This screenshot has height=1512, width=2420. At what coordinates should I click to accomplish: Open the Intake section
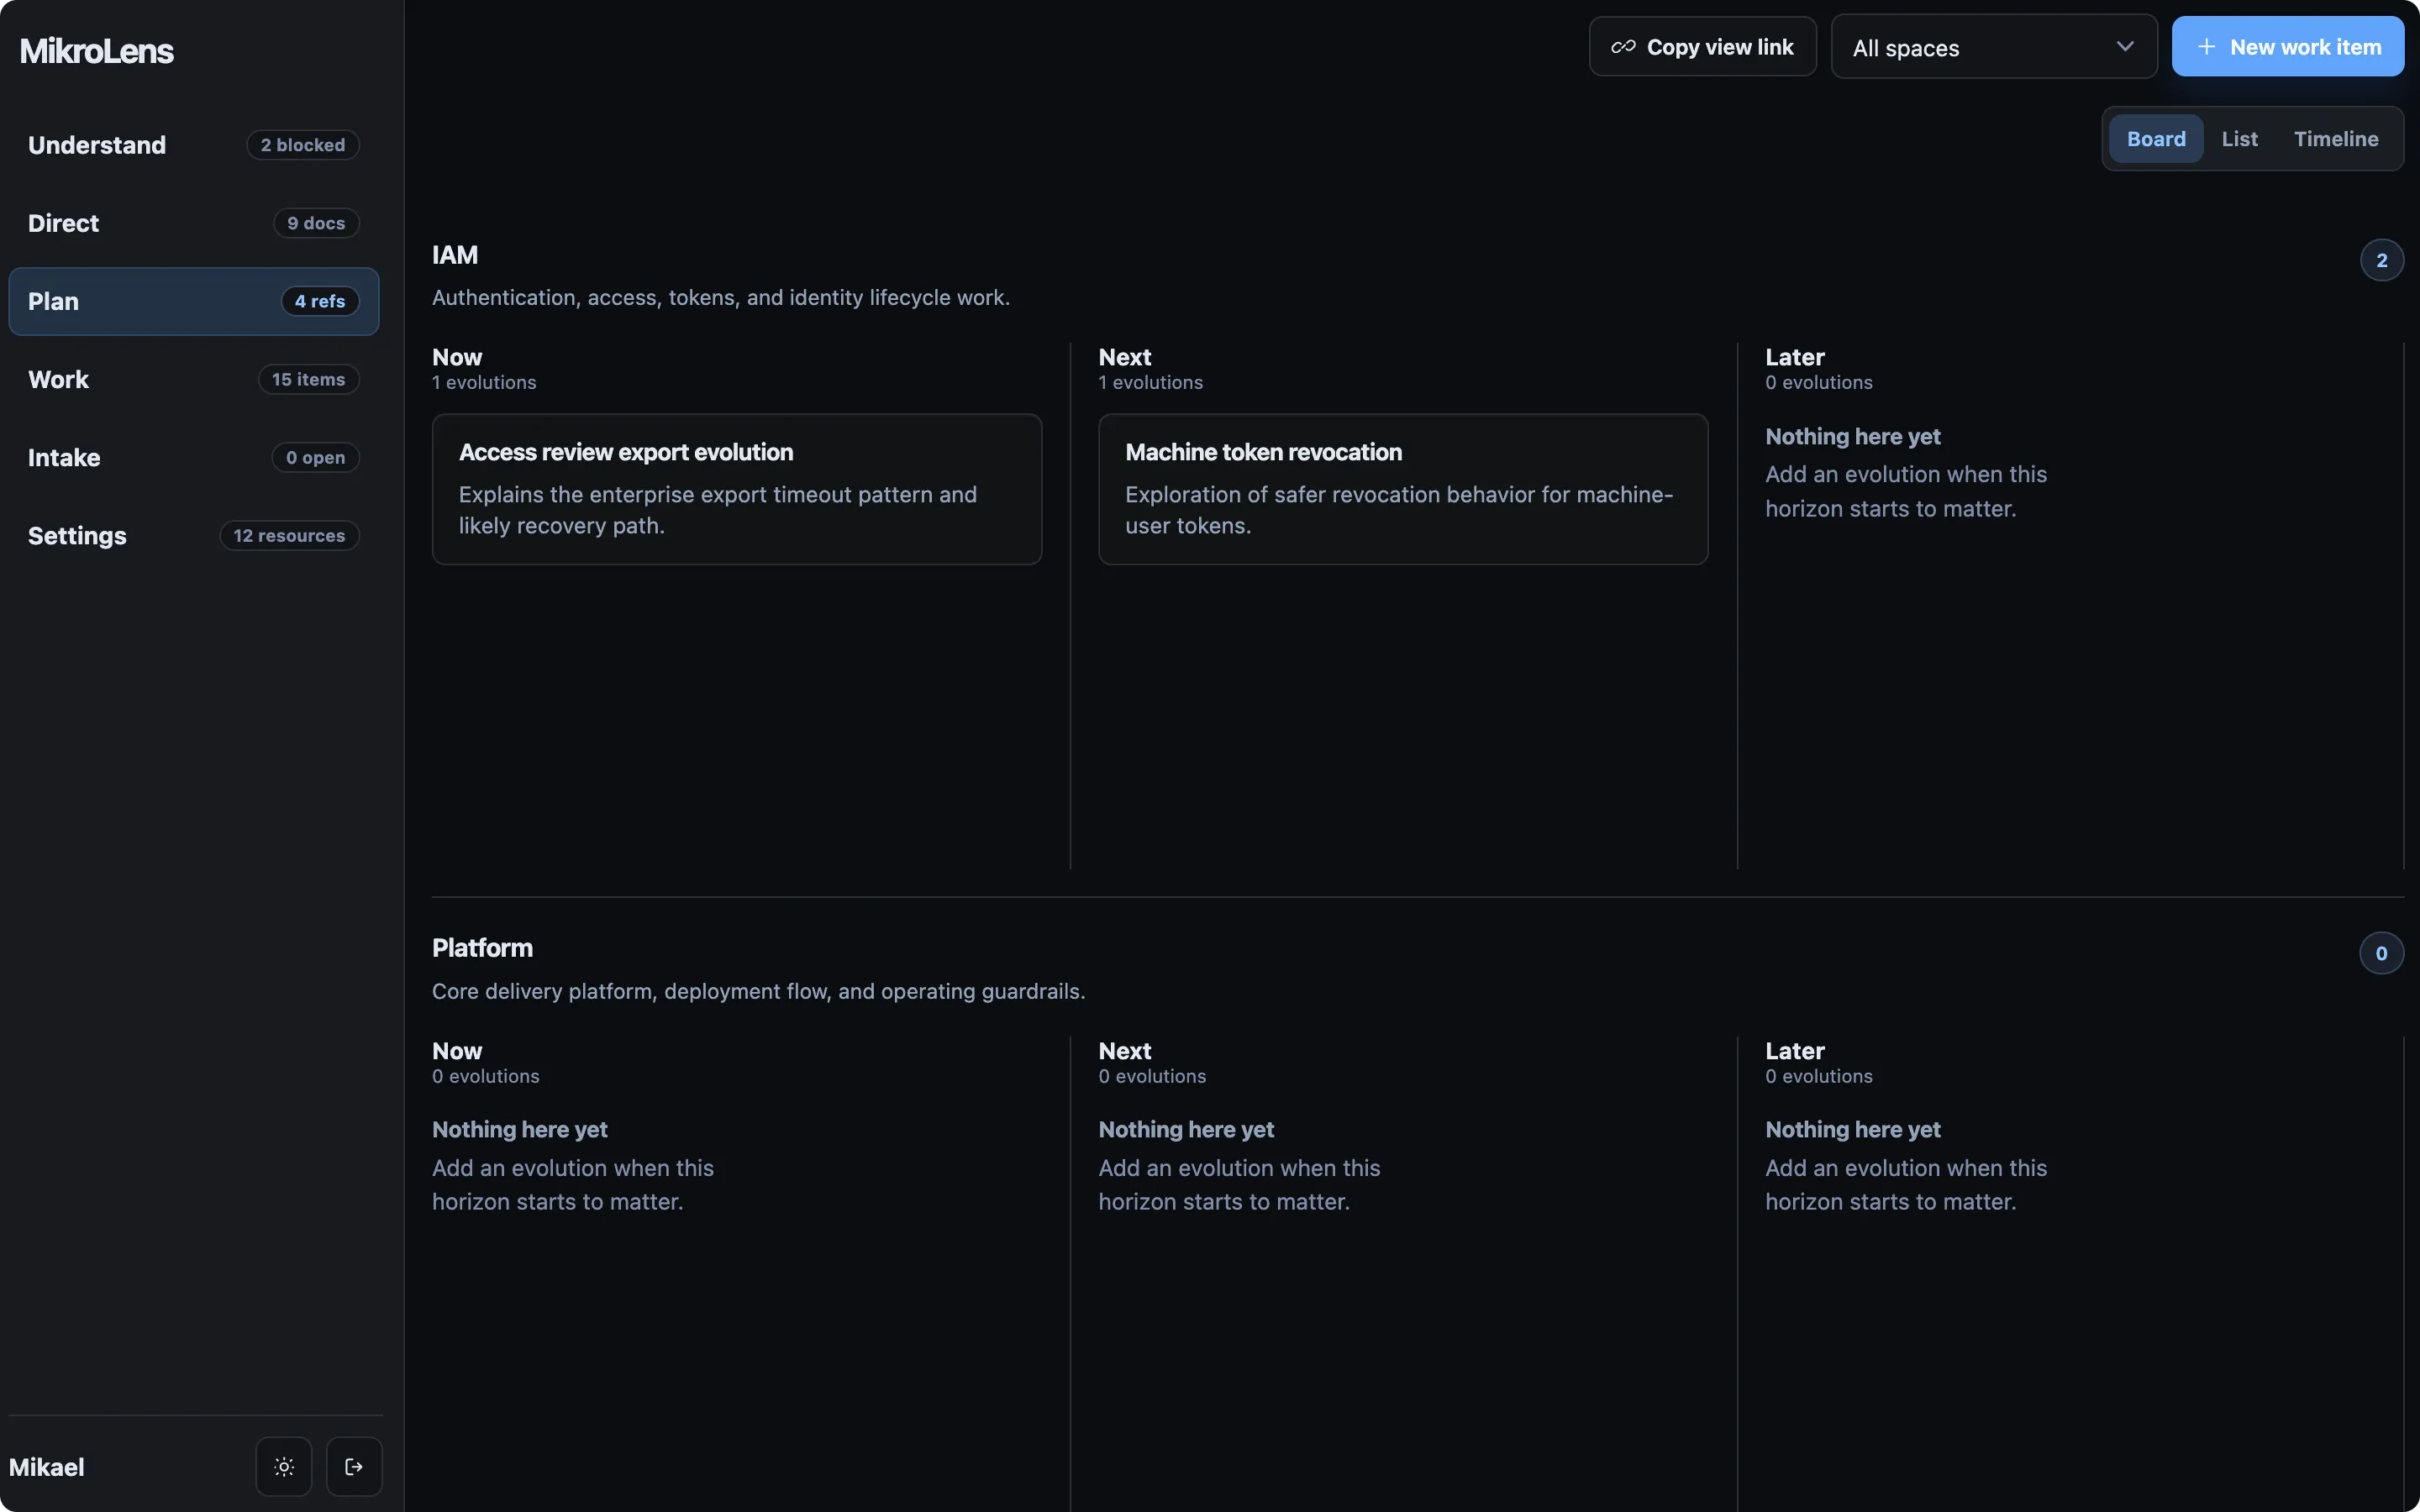click(x=194, y=457)
